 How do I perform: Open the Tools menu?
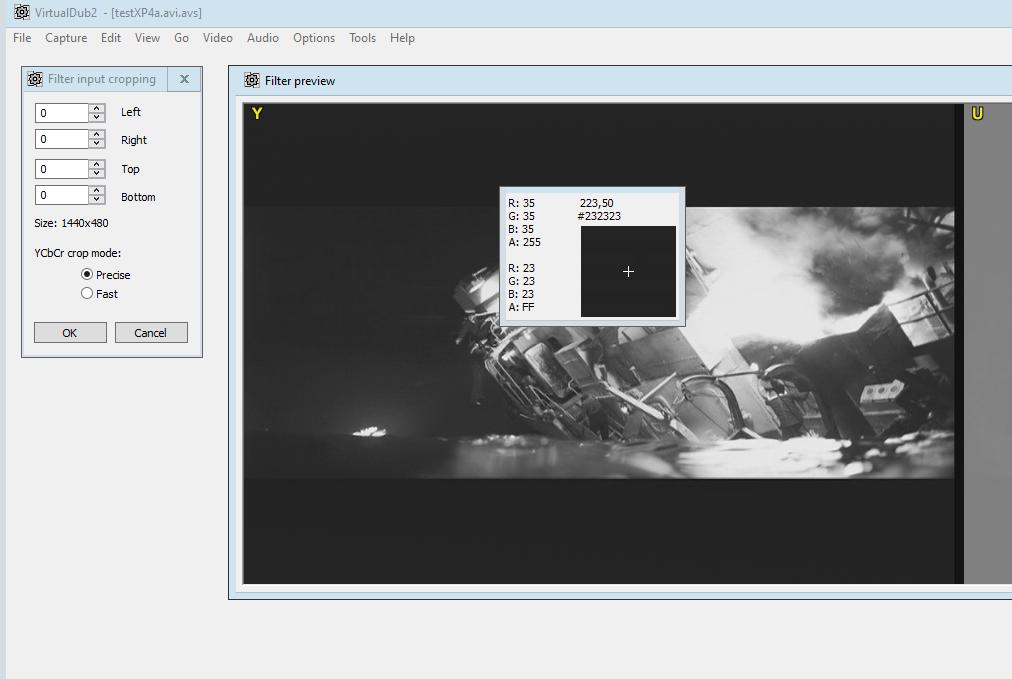[x=362, y=38]
